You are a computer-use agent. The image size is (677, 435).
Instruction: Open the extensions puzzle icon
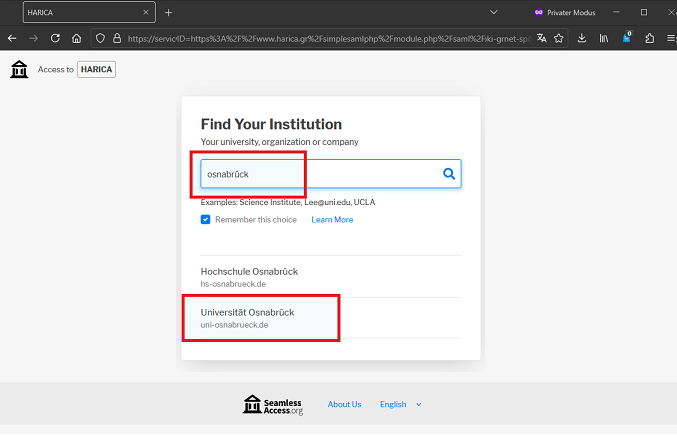(x=649, y=38)
